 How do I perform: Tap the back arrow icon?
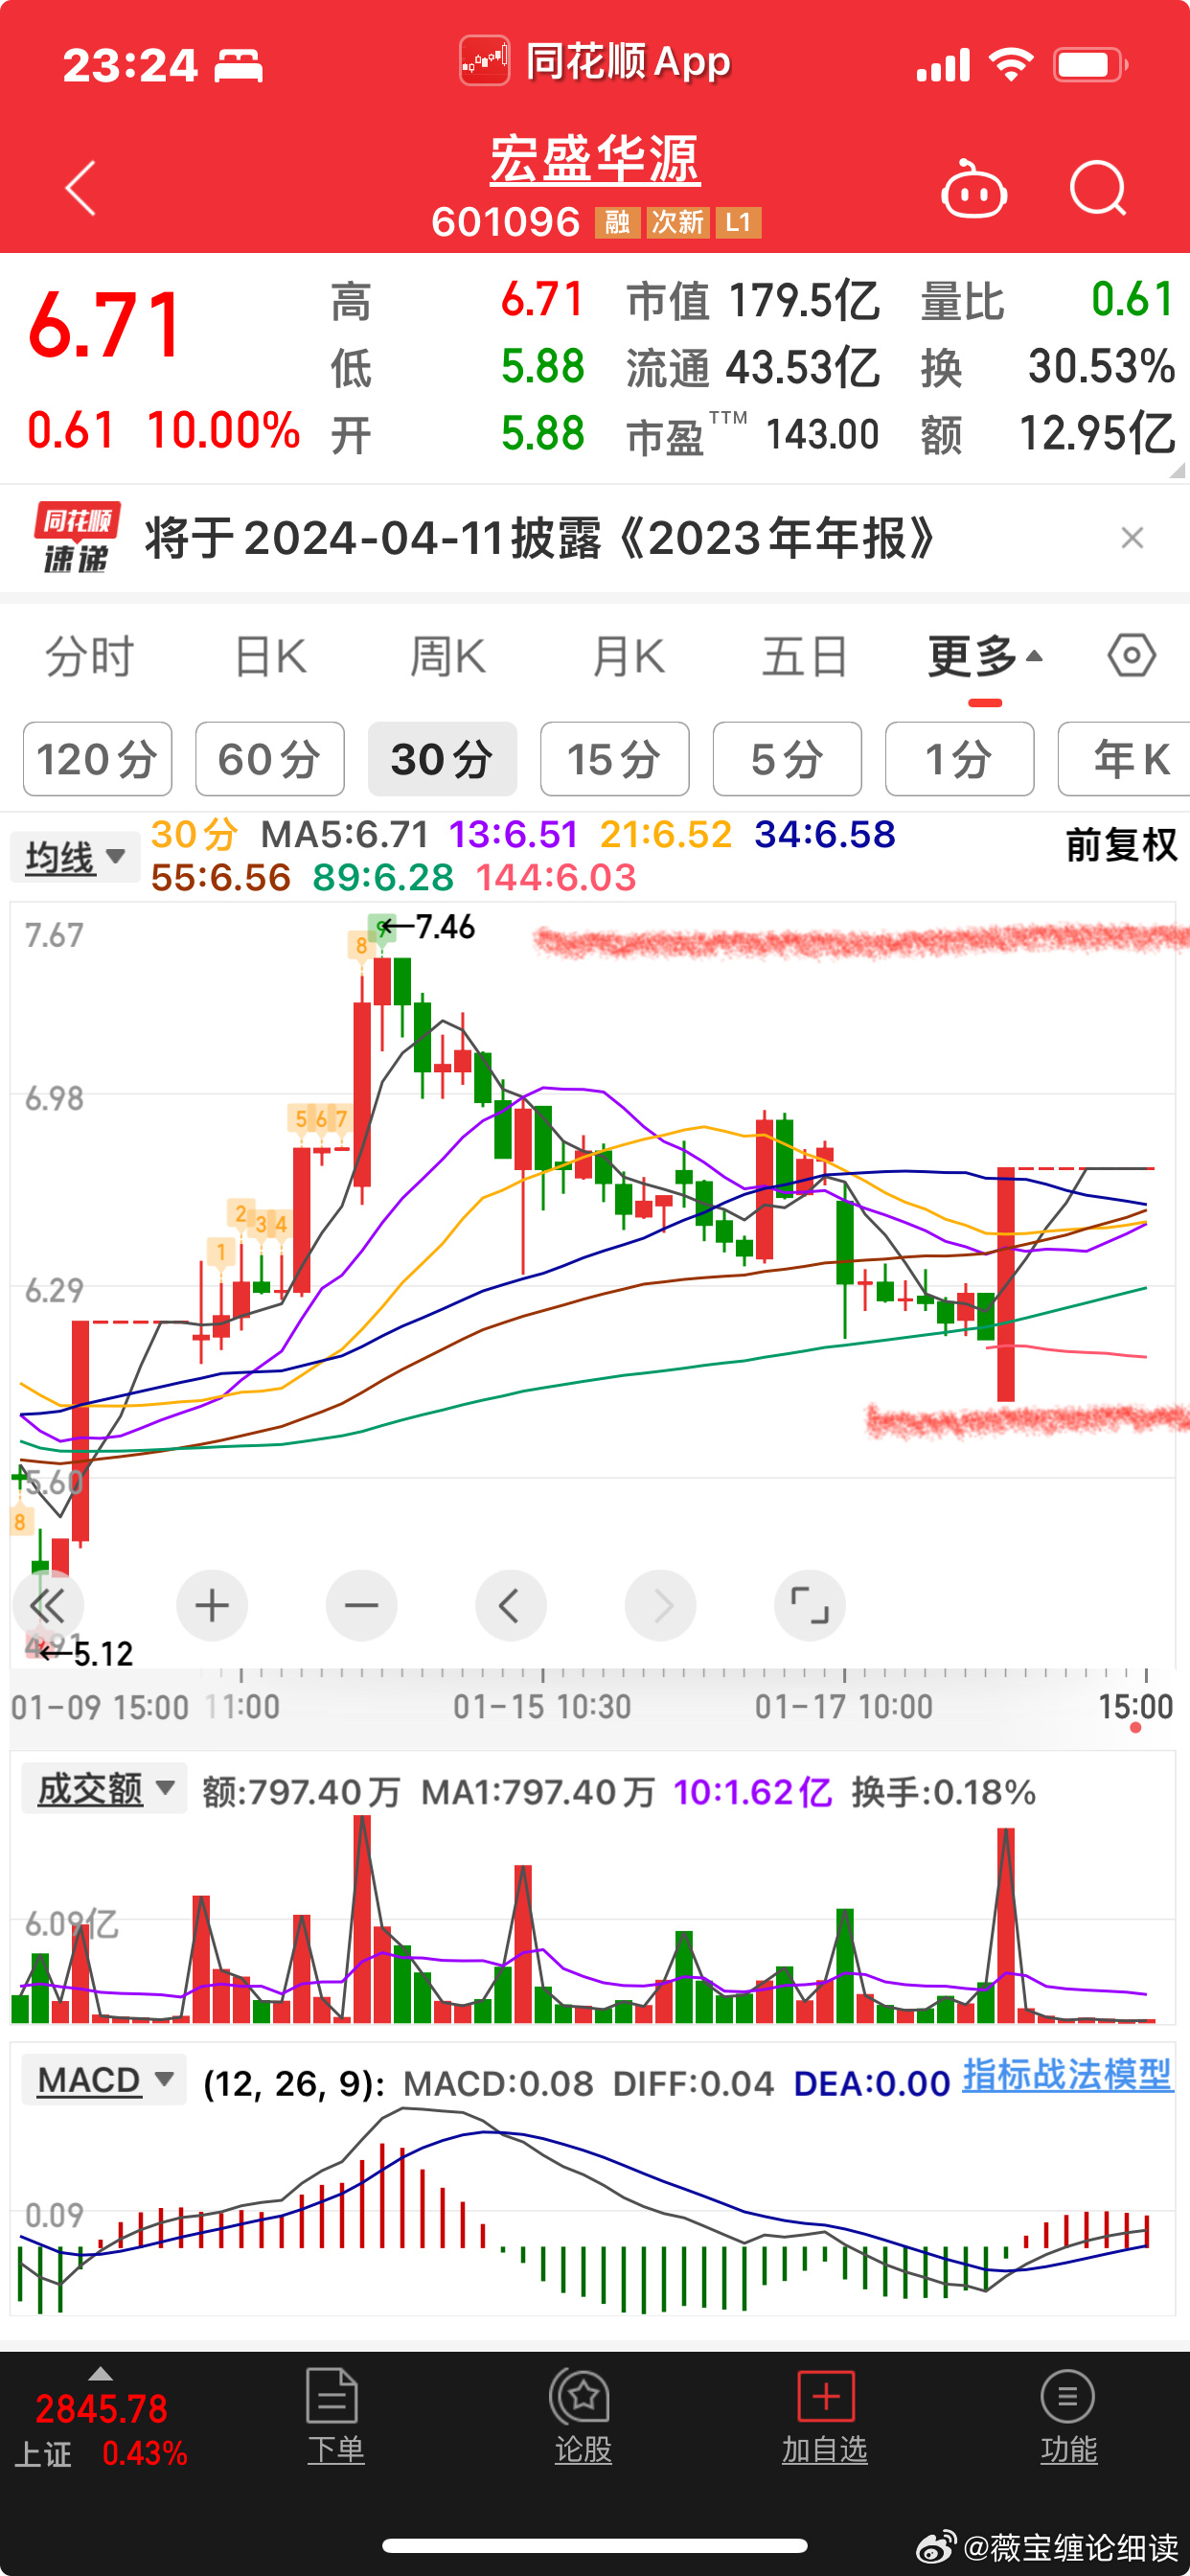pos(80,188)
